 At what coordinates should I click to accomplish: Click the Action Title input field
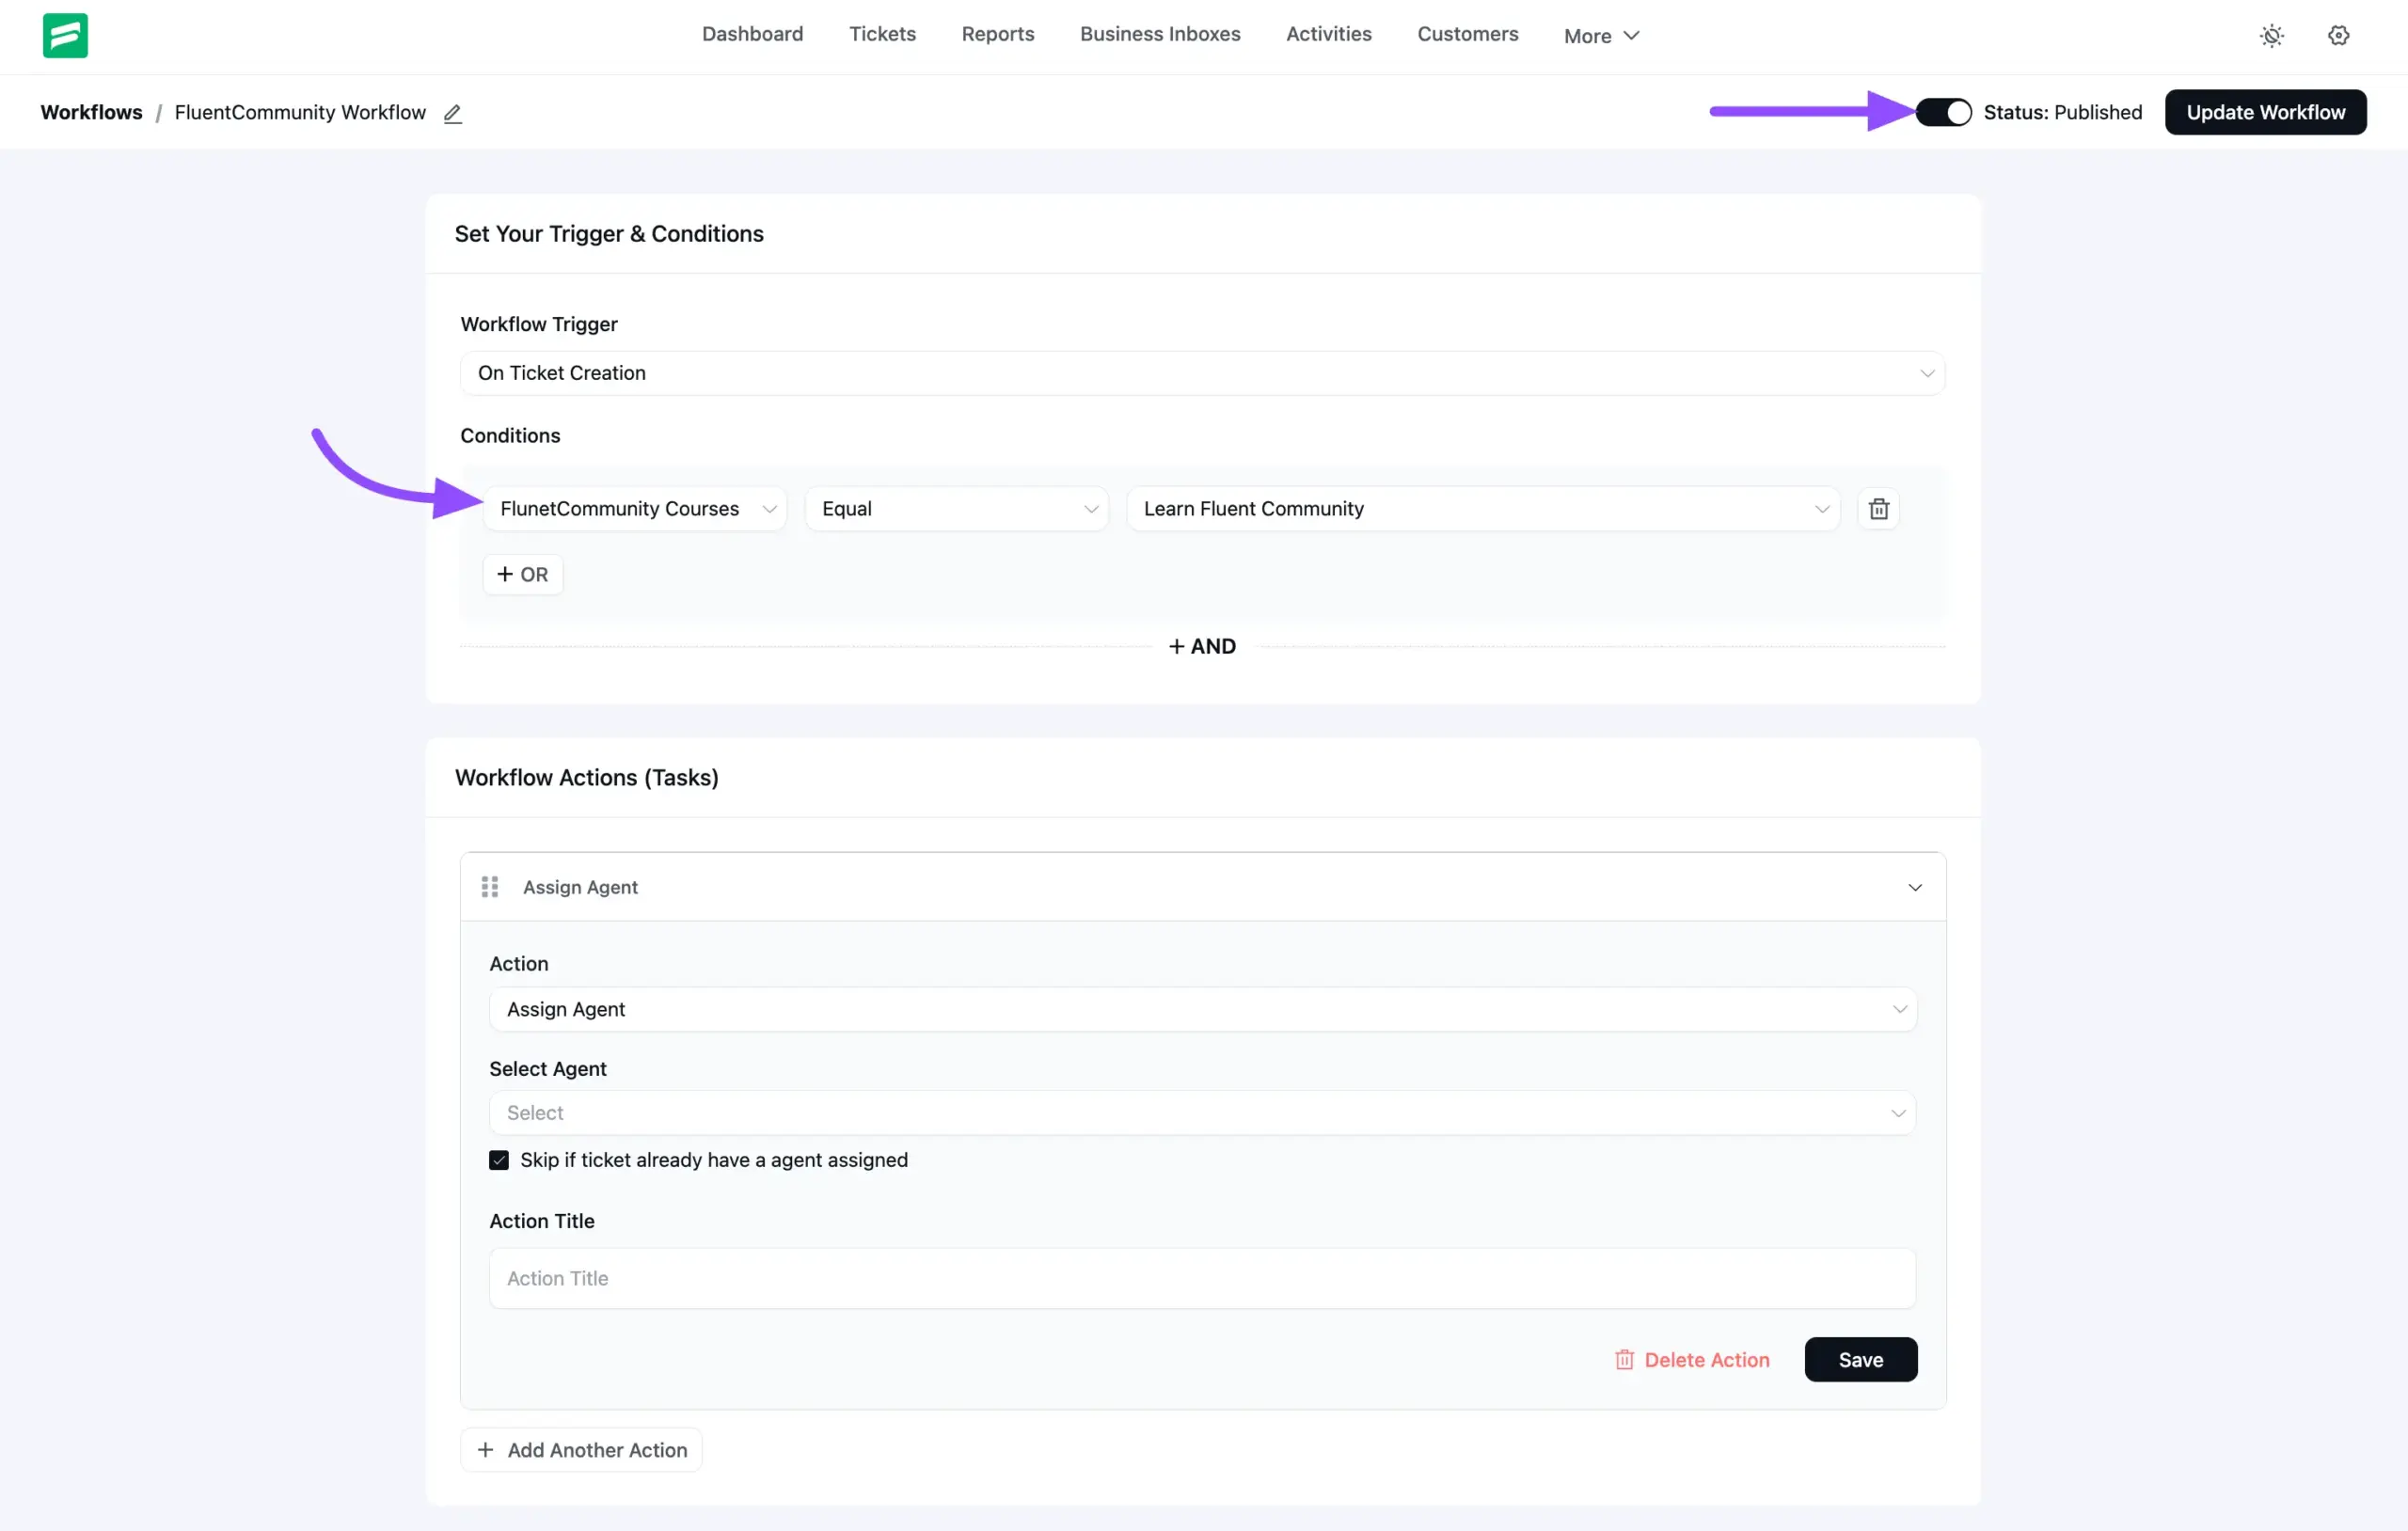click(x=1202, y=1278)
